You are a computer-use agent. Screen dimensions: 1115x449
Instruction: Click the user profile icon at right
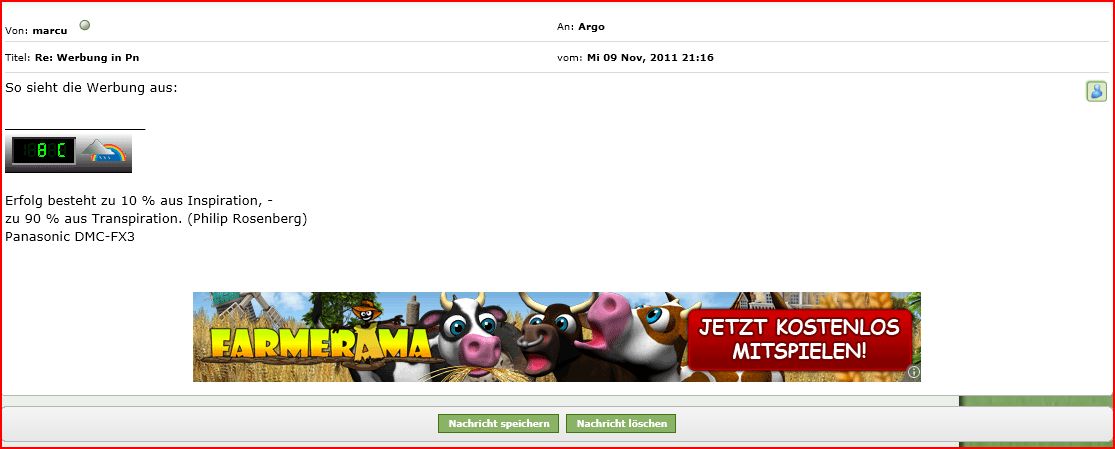[x=1096, y=92]
